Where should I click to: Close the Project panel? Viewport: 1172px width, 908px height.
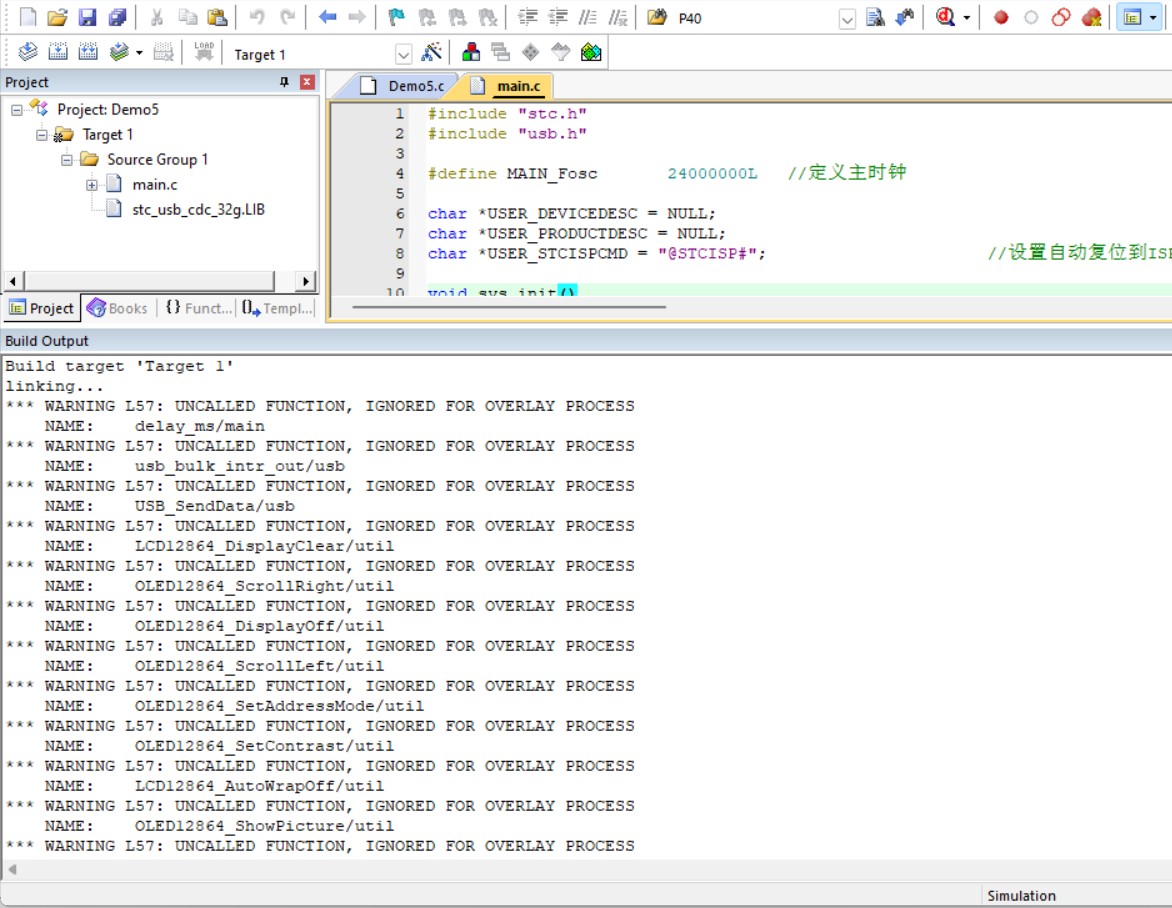tap(307, 81)
